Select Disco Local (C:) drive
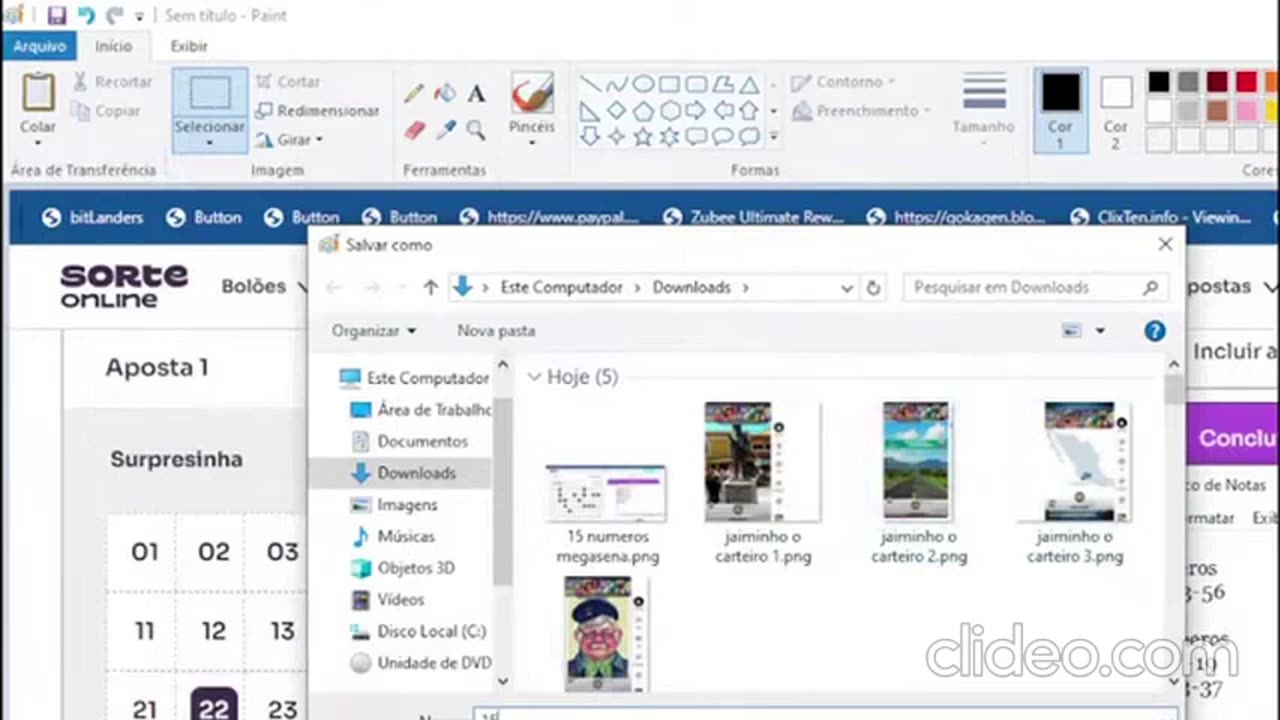Viewport: 1280px width, 720px height. pos(419,632)
